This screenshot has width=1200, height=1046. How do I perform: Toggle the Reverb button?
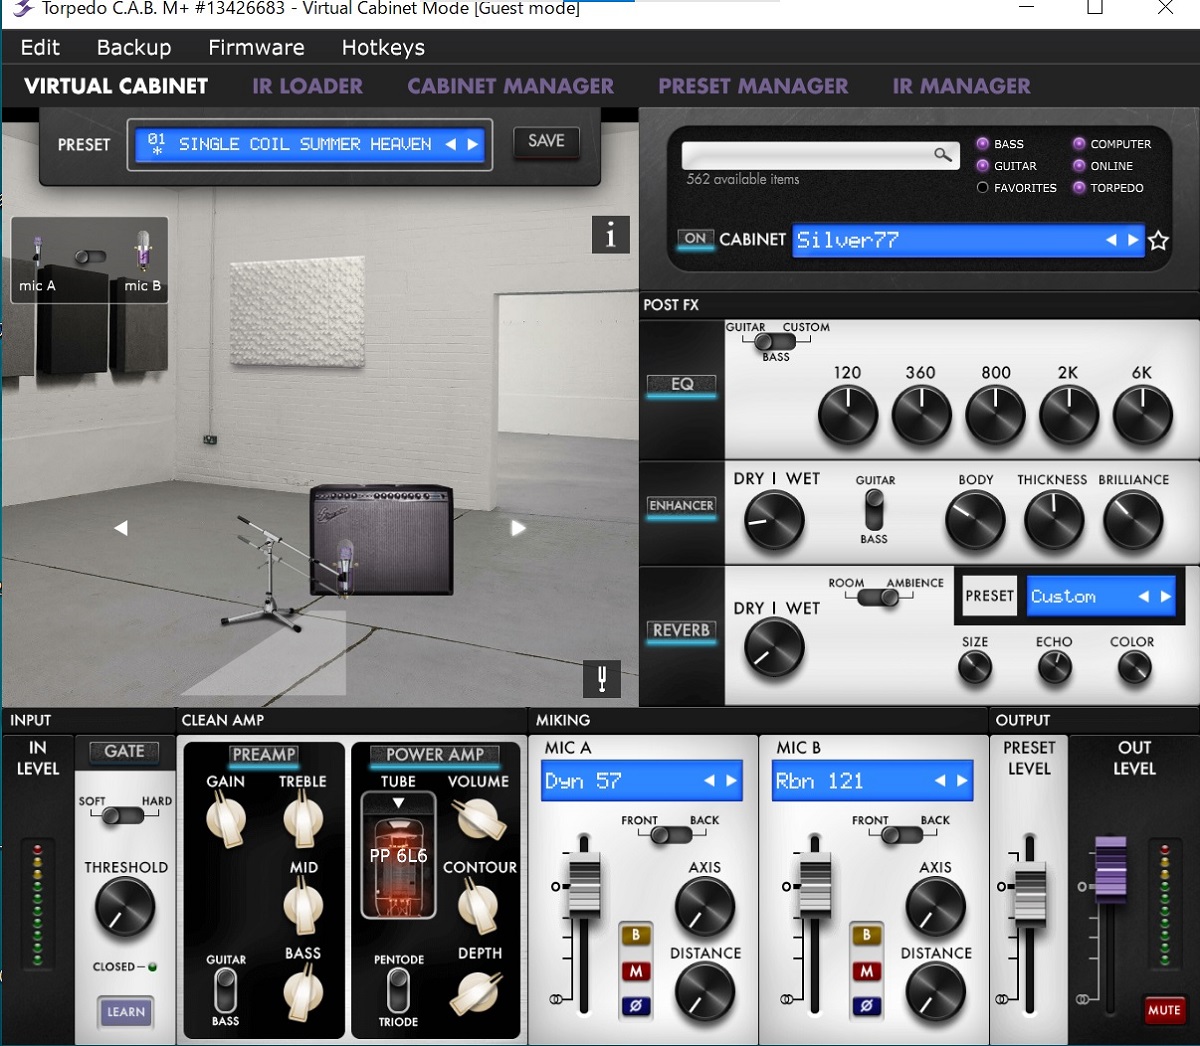pos(681,630)
